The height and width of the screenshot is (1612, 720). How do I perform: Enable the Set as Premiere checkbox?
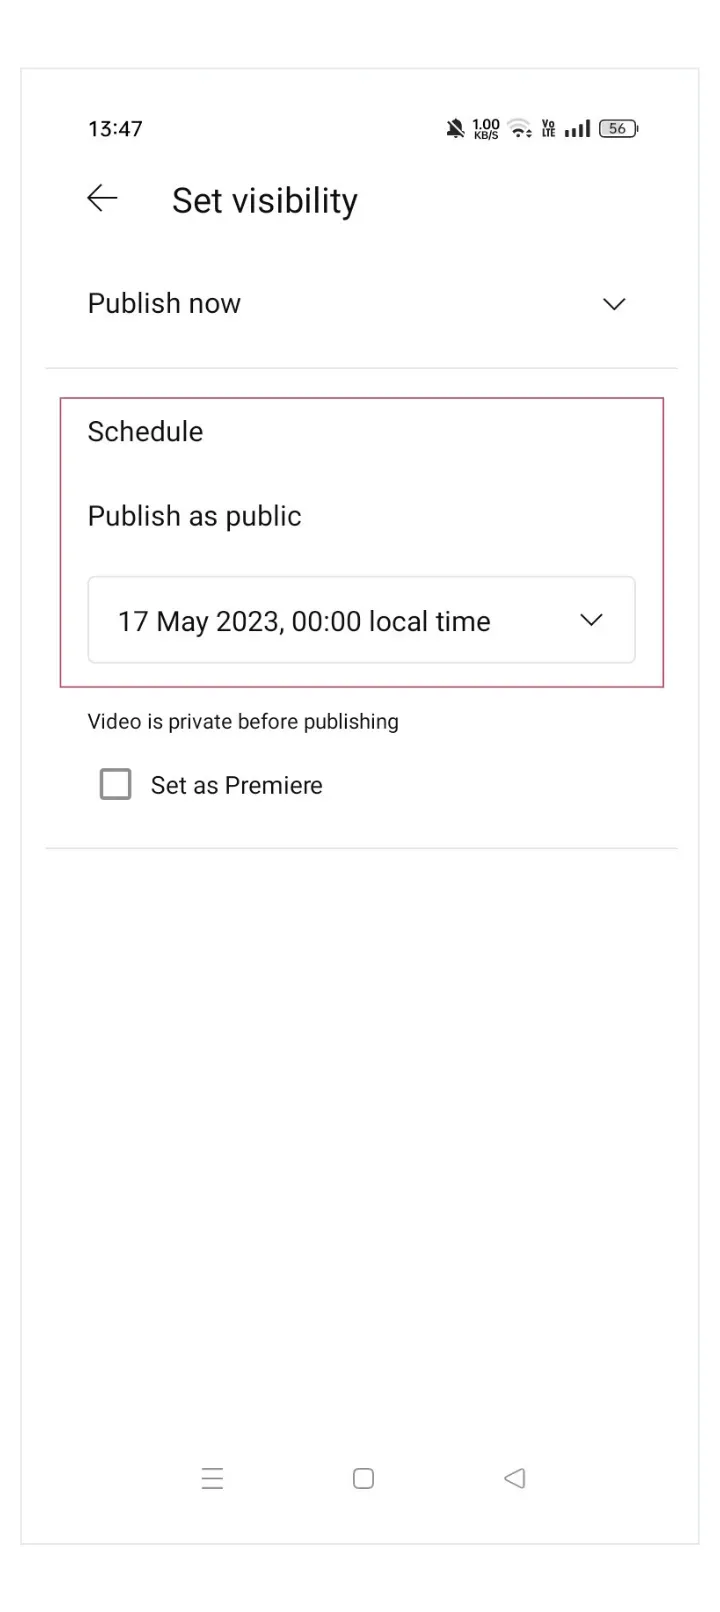(x=116, y=785)
